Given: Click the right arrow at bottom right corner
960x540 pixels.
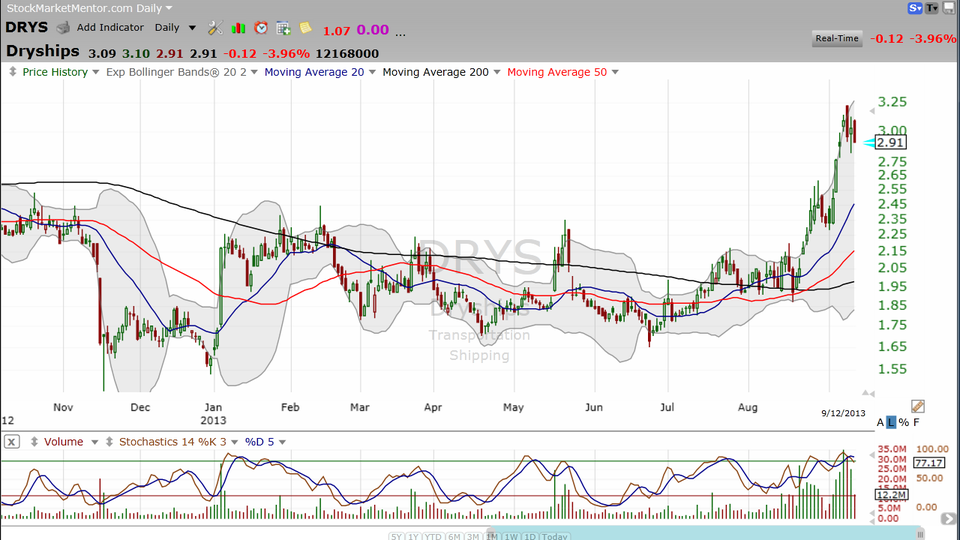Looking at the screenshot, I should [x=948, y=519].
